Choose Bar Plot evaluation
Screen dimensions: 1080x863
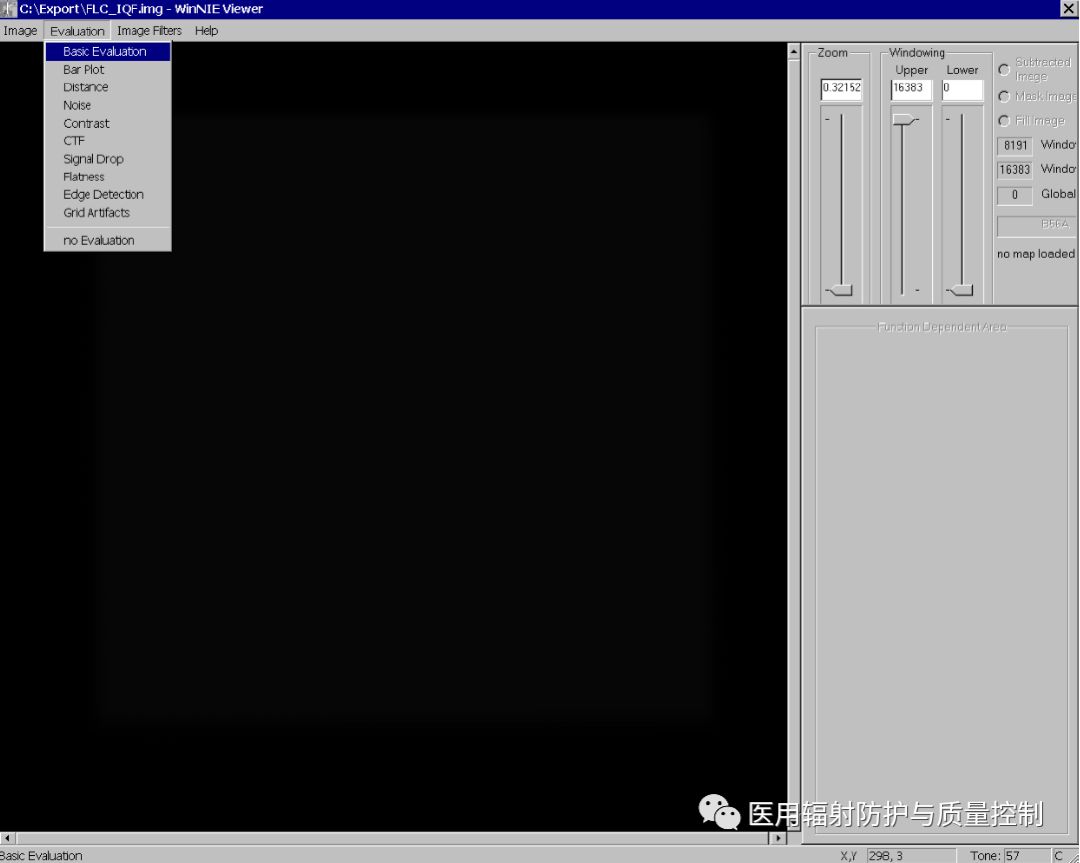(107, 70)
